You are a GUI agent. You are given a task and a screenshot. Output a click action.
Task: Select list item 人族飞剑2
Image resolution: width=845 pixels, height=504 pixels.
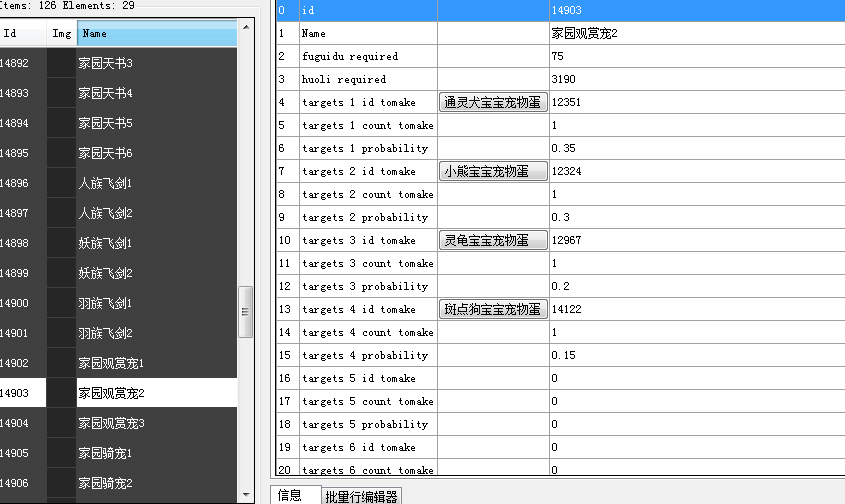(157, 213)
